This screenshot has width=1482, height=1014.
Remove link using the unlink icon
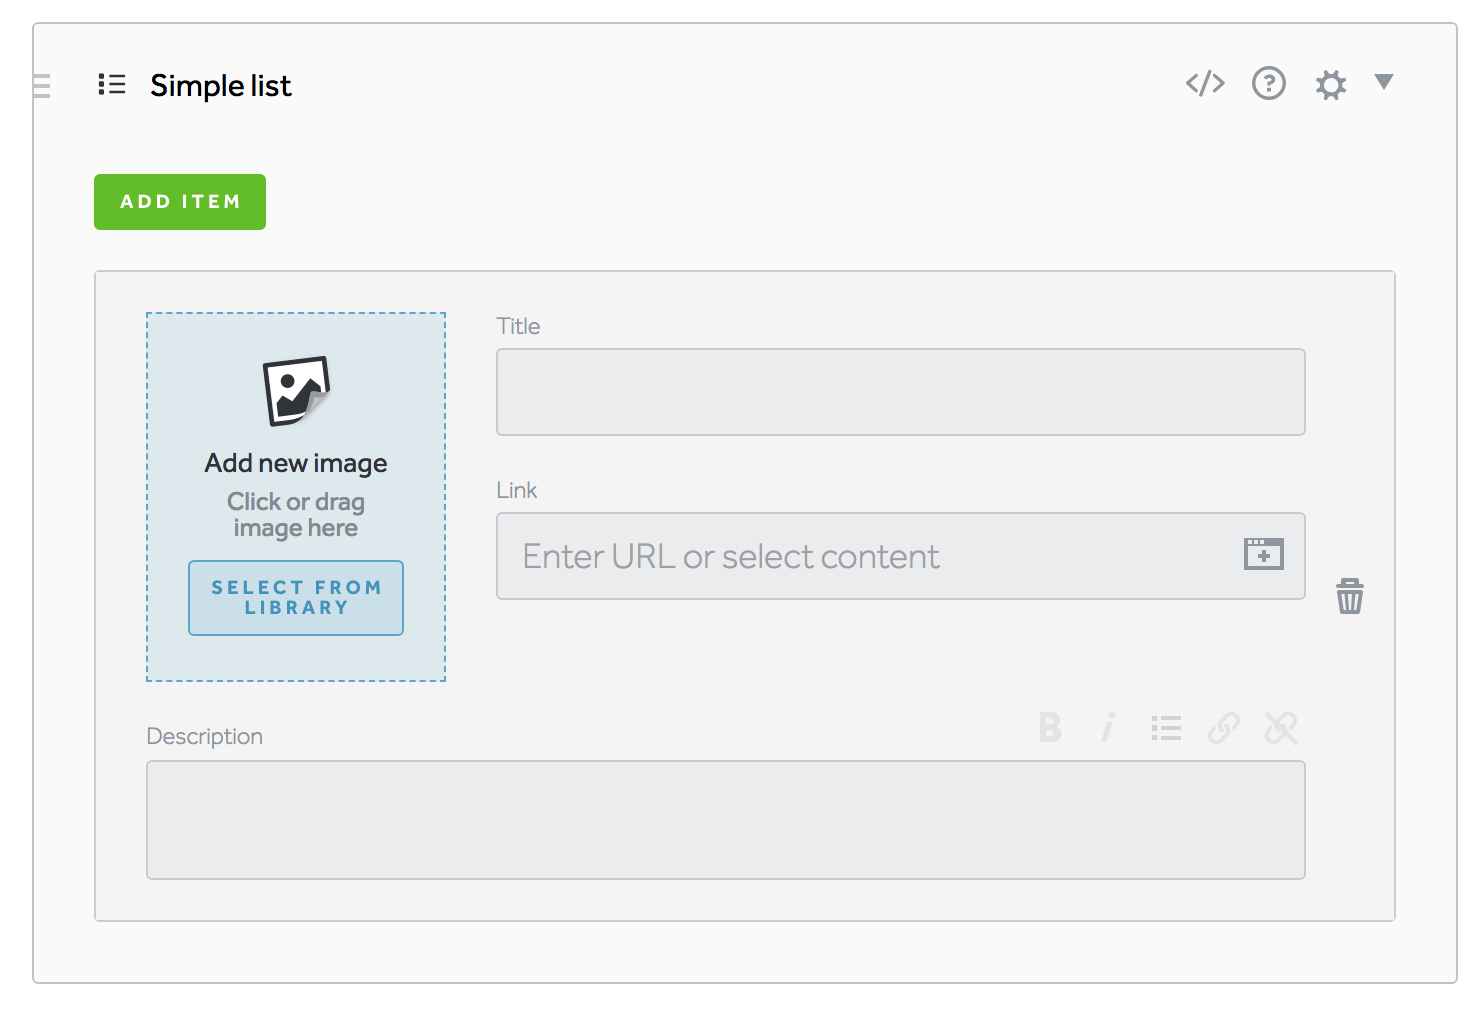pyautogui.click(x=1281, y=728)
